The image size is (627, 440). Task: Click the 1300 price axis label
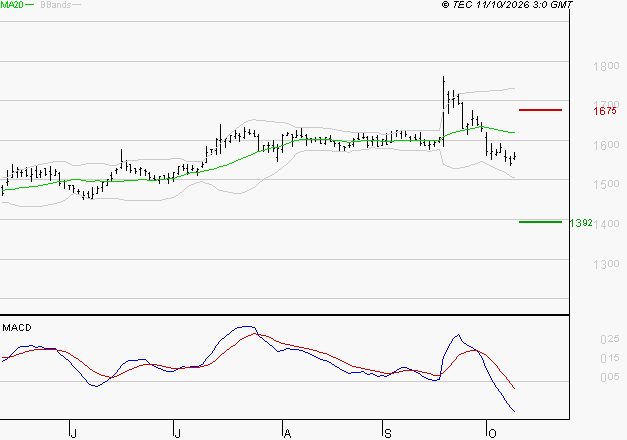(x=606, y=264)
